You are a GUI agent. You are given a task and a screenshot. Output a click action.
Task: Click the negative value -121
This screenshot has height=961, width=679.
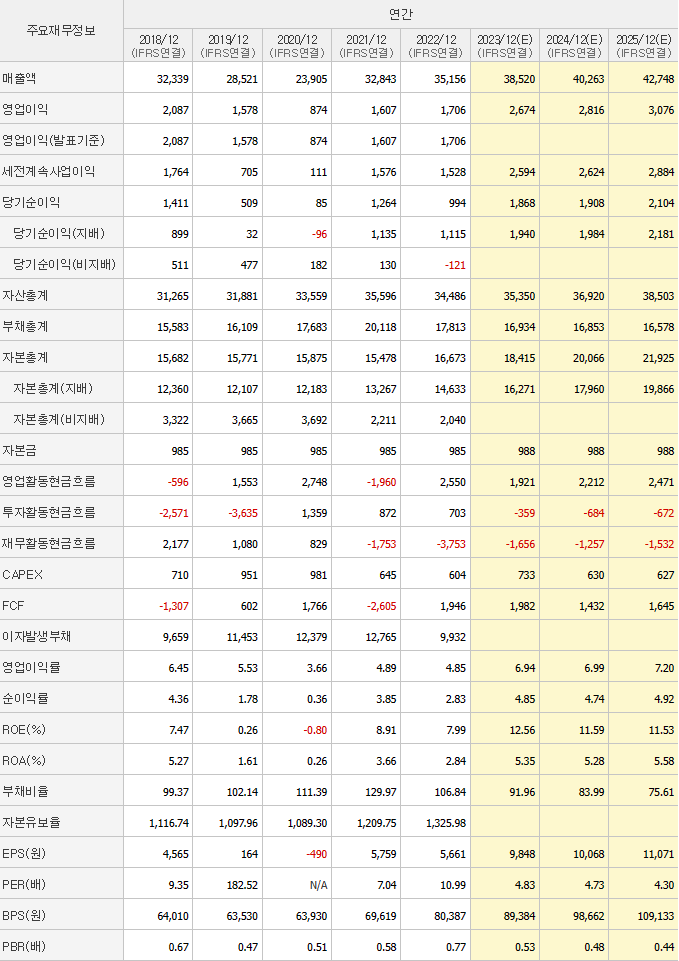pos(455,265)
